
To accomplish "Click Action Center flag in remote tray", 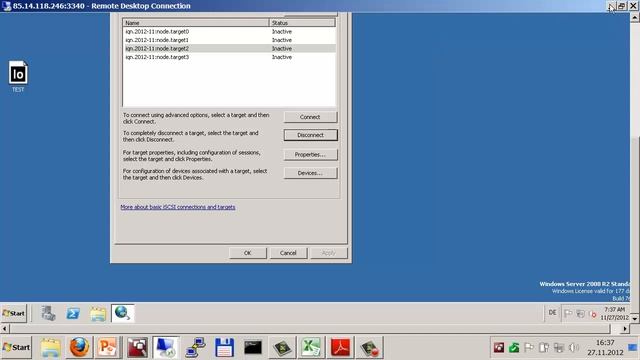I will [x=568, y=313].
